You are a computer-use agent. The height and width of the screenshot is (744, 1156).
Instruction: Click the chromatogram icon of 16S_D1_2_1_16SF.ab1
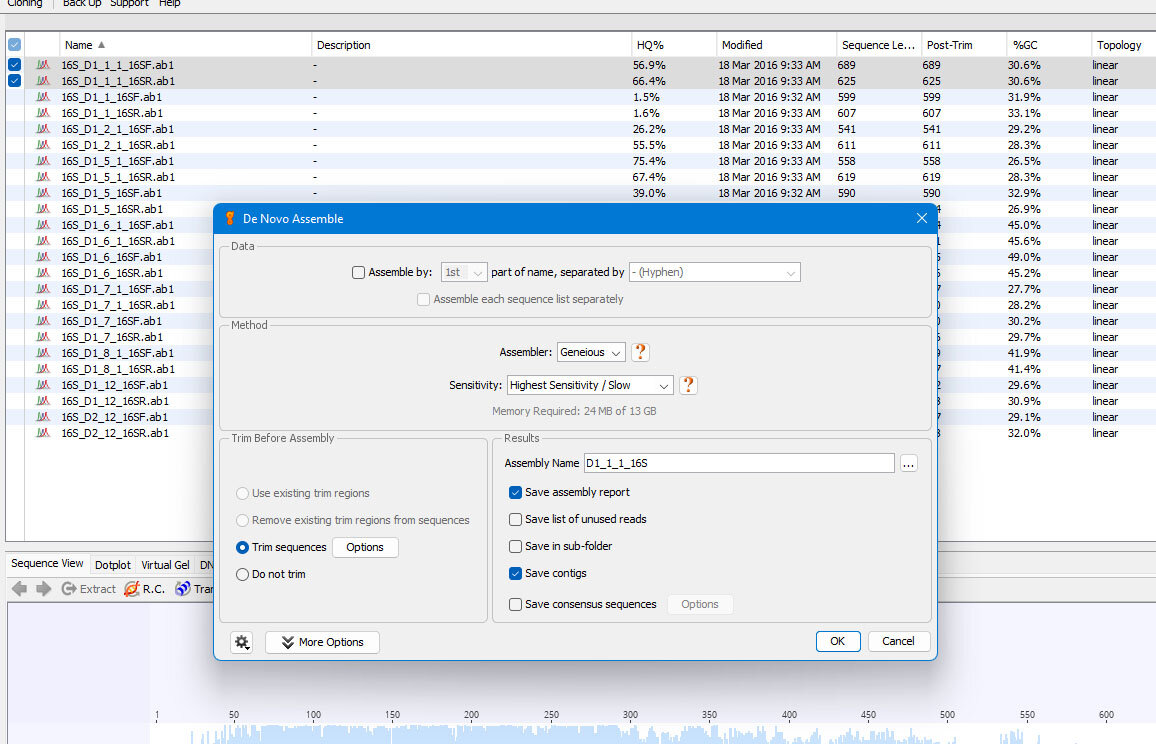click(43, 129)
